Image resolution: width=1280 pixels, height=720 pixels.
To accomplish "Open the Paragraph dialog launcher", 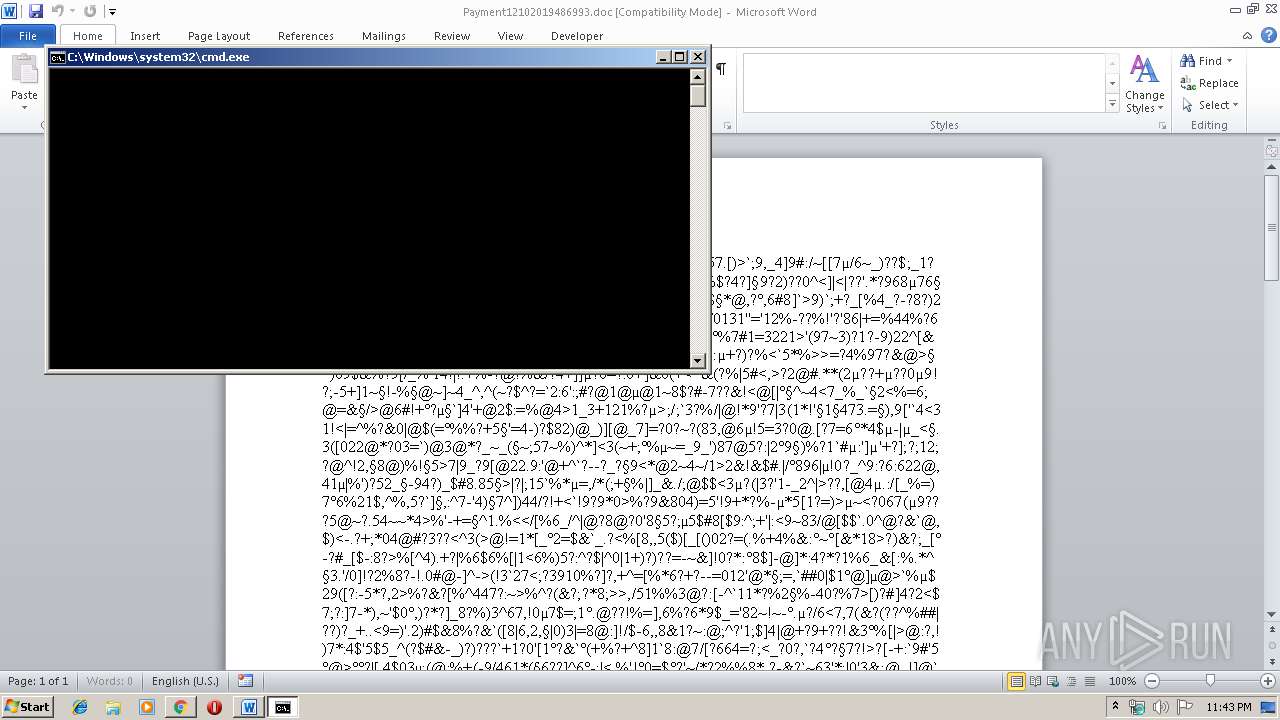I will coord(727,126).
